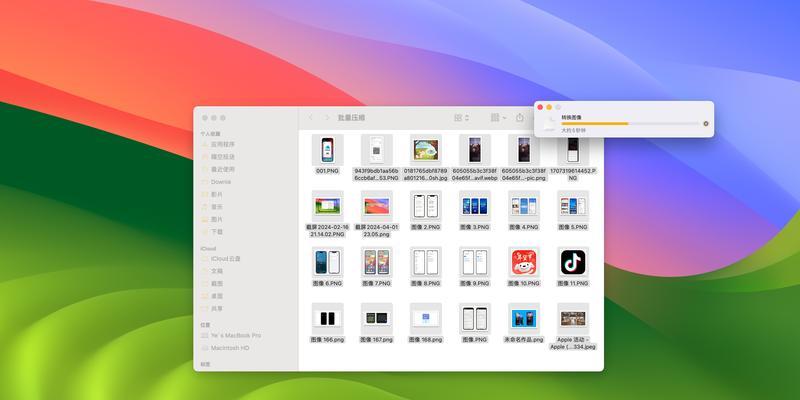The image size is (800, 400).
Task: Select the 未命名作品.png thumbnail
Action: point(524,319)
